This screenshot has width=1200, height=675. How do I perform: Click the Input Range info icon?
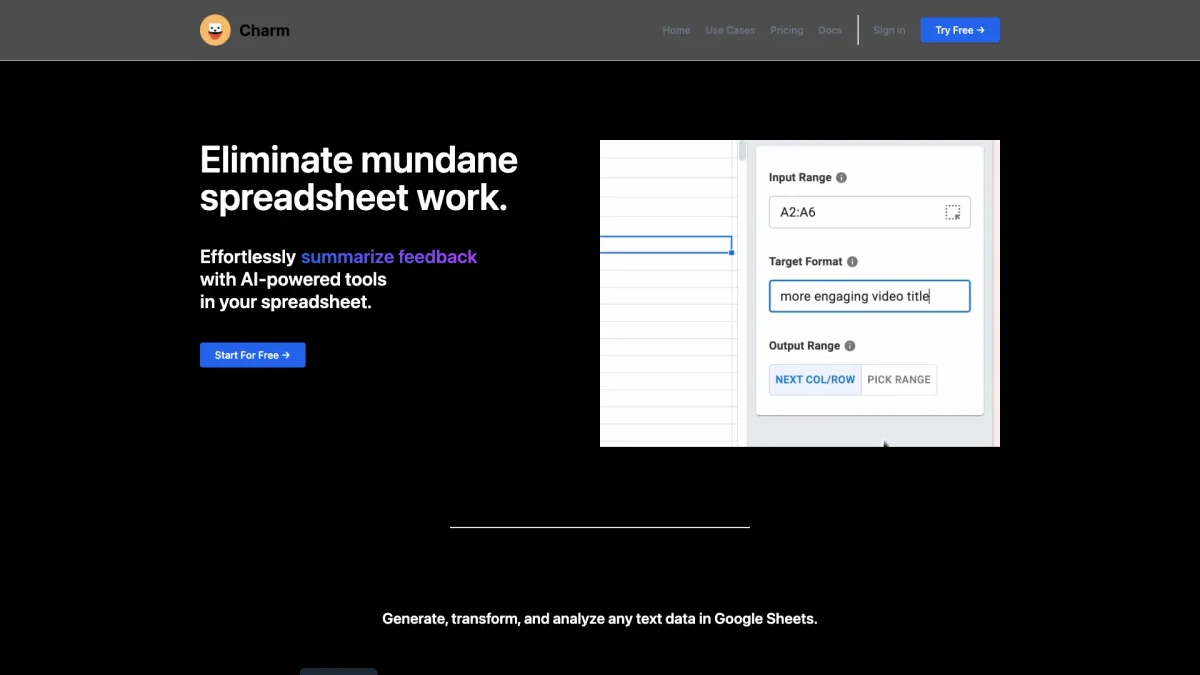(841, 178)
